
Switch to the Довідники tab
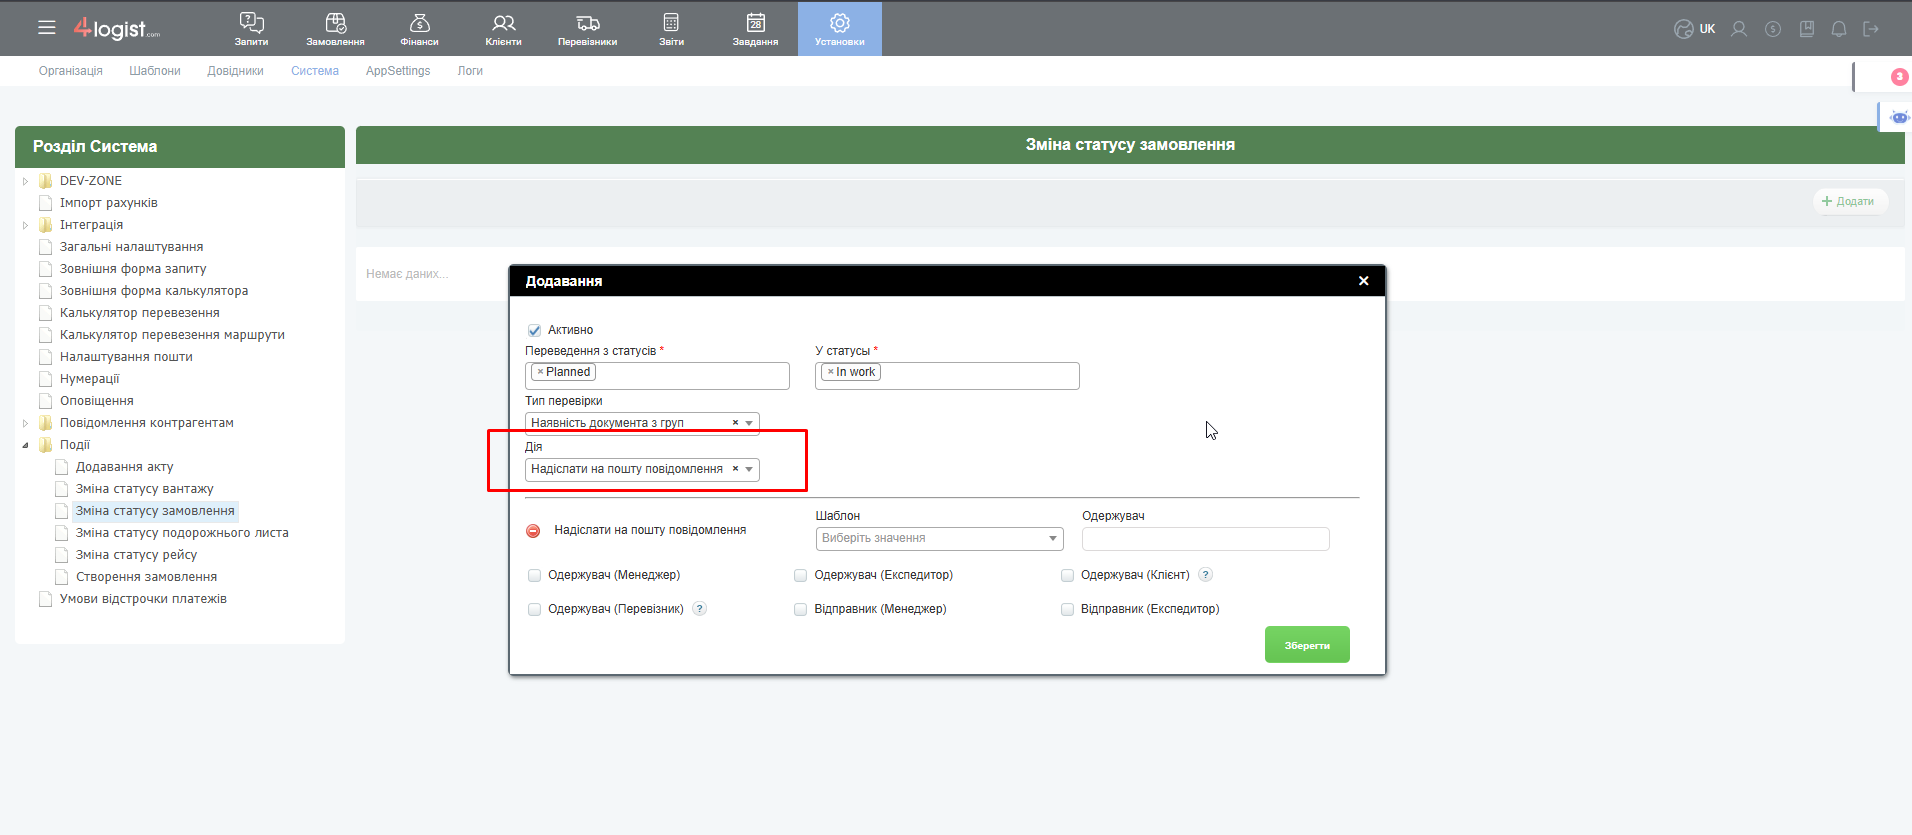point(235,71)
